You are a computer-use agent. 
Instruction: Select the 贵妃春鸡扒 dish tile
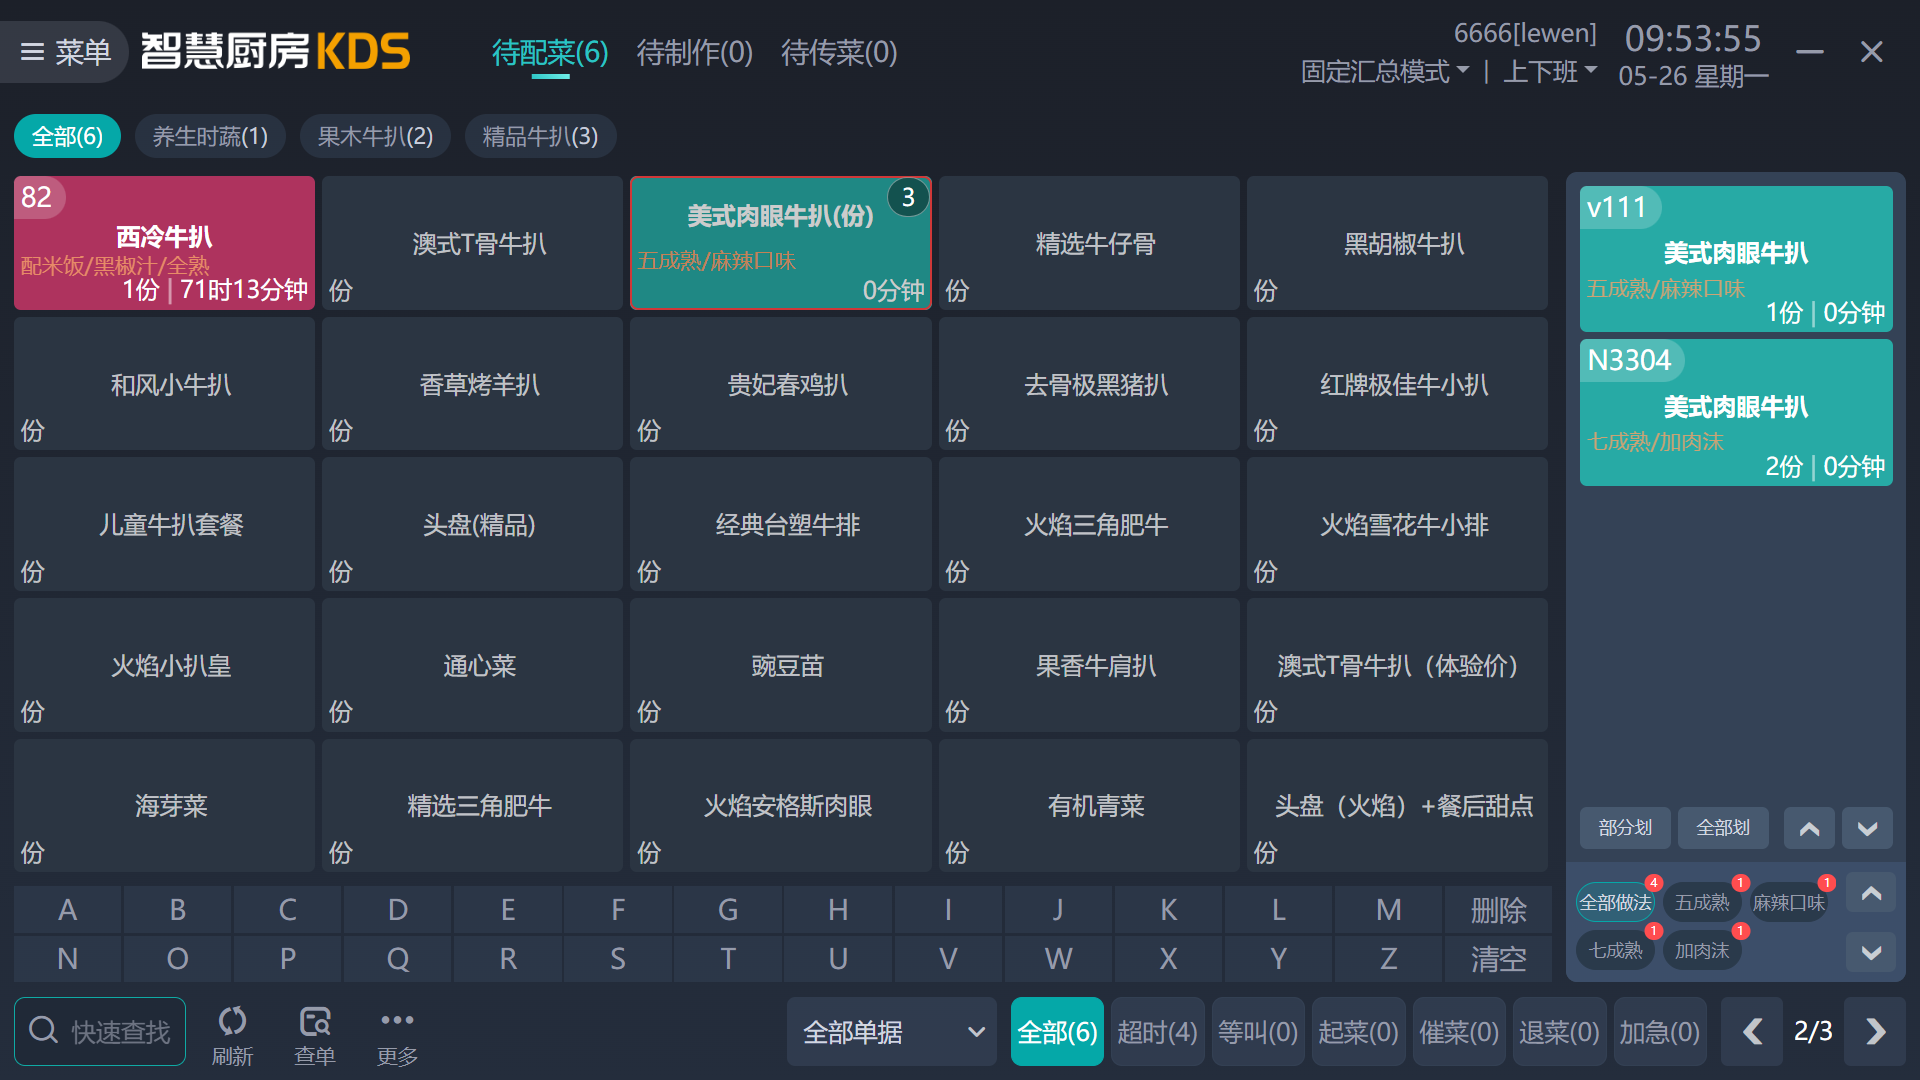(780, 384)
